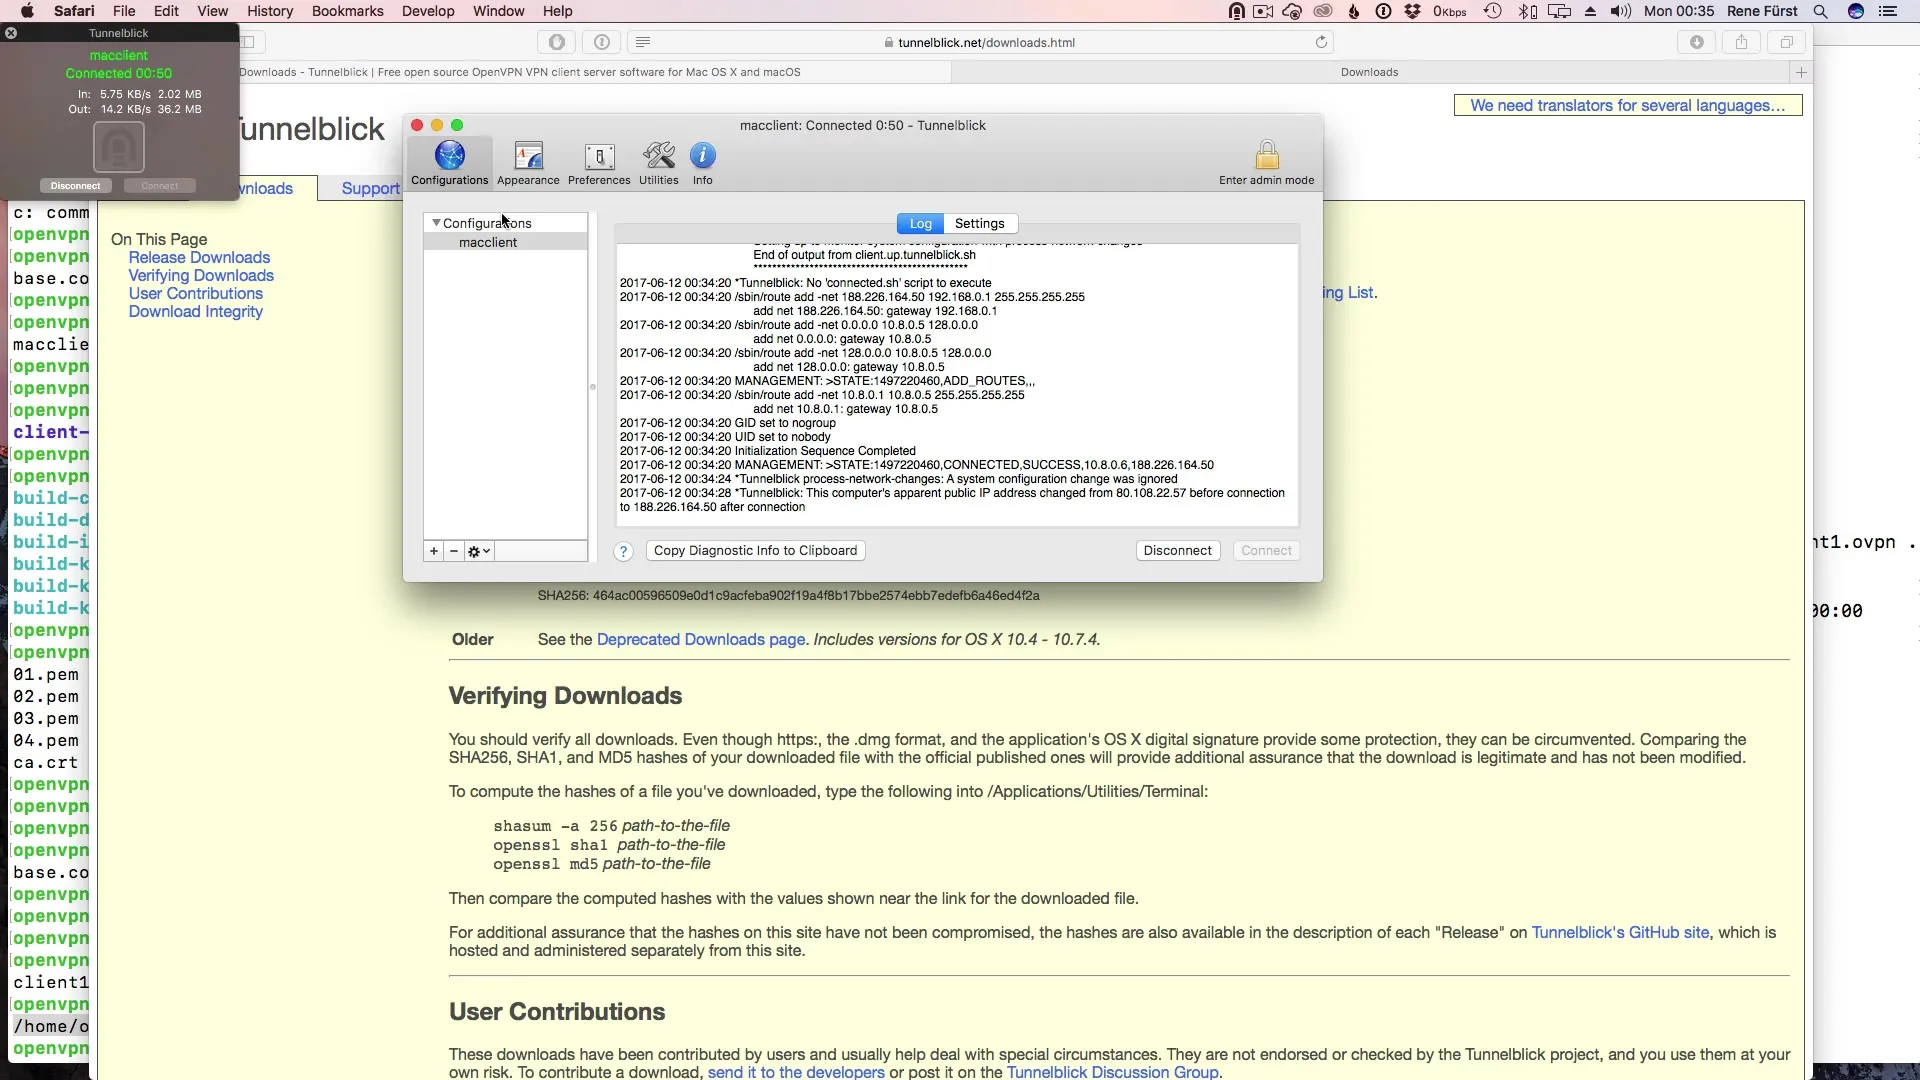The width and height of the screenshot is (1920, 1080).
Task: Switch to the Log tab
Action: [x=921, y=224]
